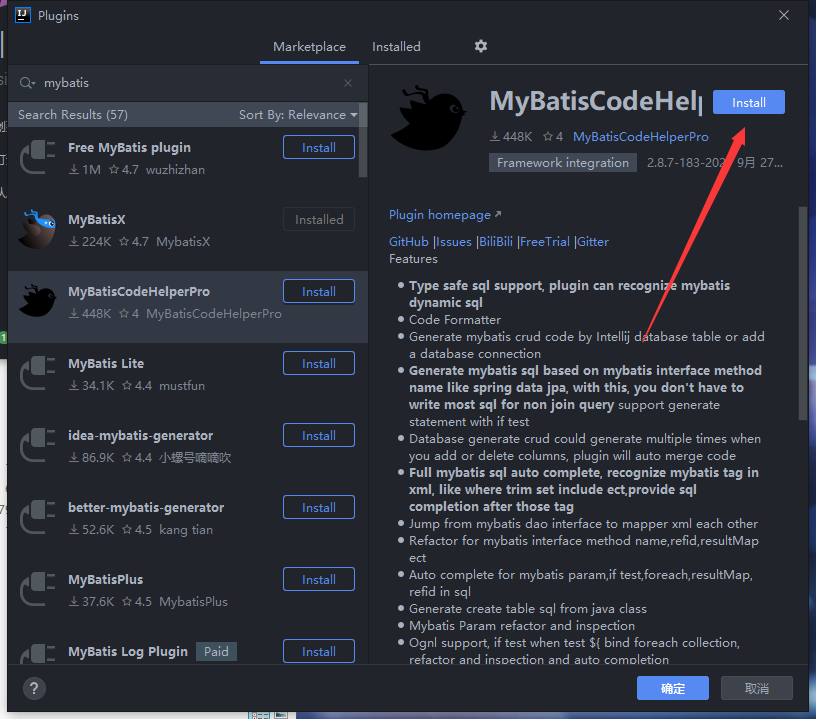This screenshot has width=816, height=719.
Task: Select the MyBatisX bird icon
Action: [x=37, y=229]
